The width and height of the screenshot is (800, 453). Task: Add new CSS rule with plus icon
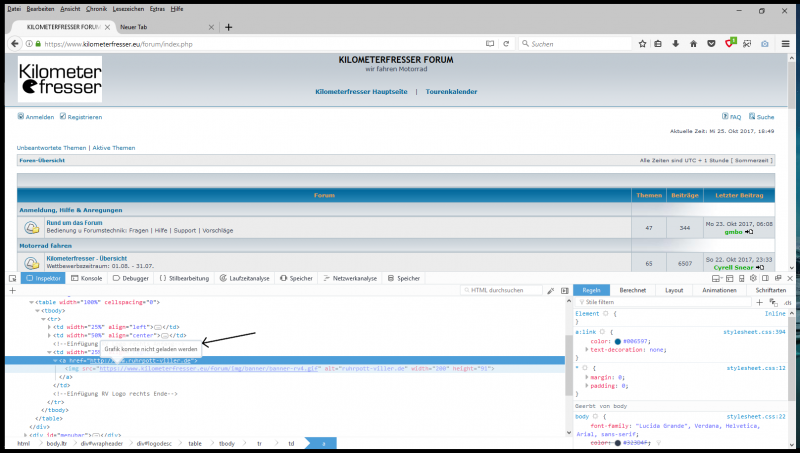(760, 301)
